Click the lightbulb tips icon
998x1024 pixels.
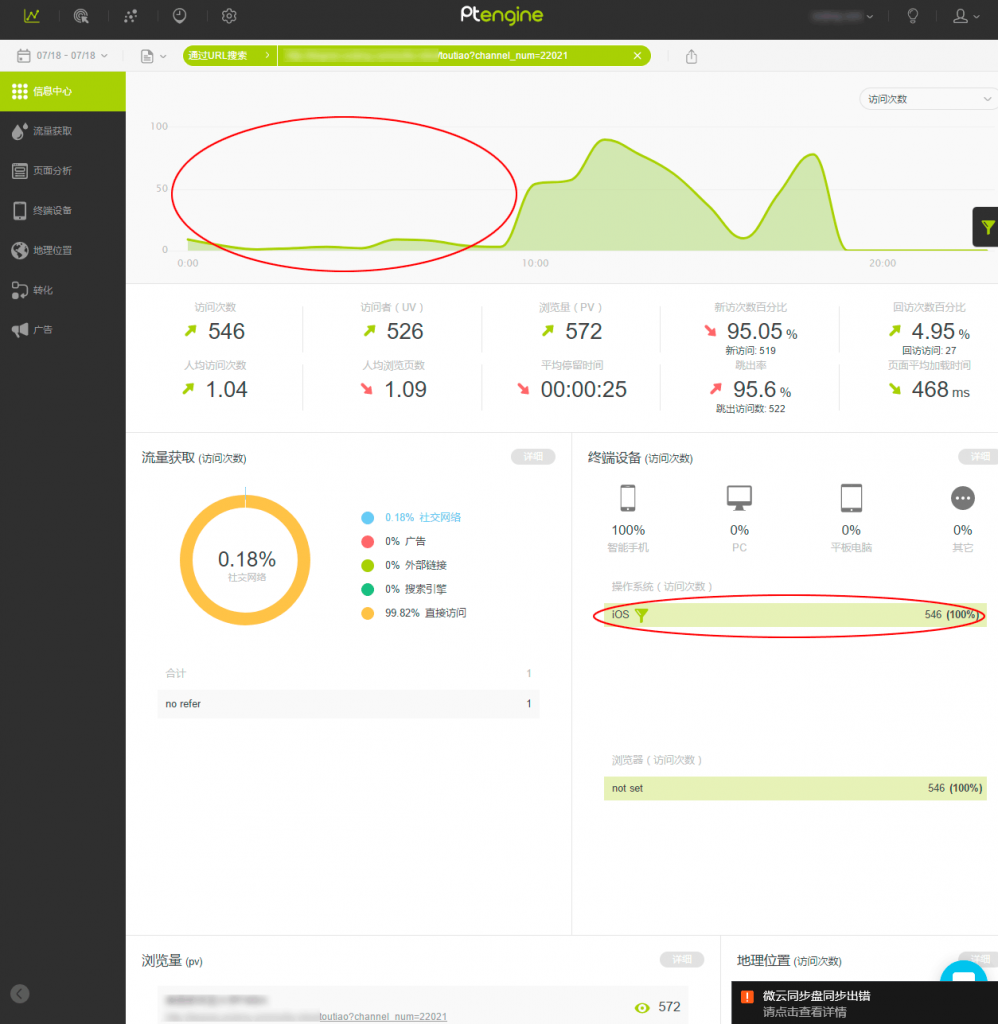click(912, 16)
